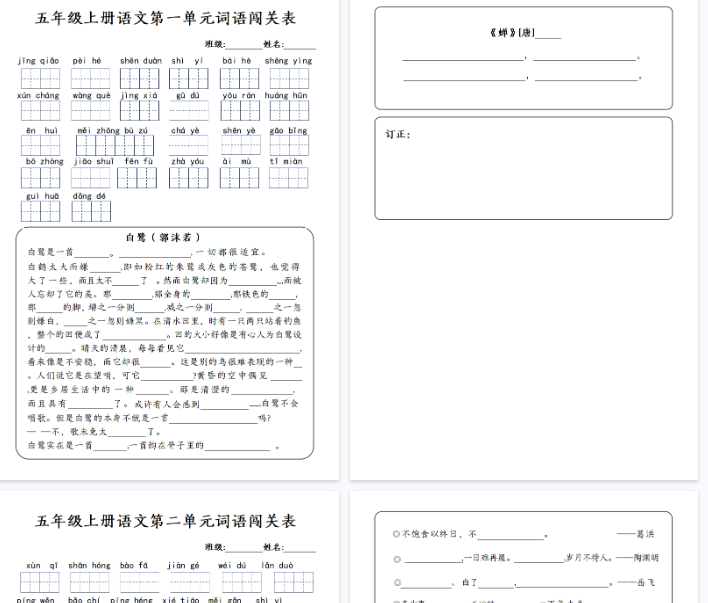Click the author blank after '[唐]'
This screenshot has width=708, height=603.
click(x=548, y=35)
